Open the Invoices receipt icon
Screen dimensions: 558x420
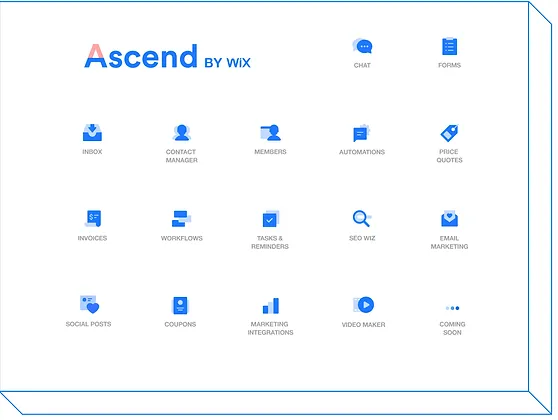point(93,219)
